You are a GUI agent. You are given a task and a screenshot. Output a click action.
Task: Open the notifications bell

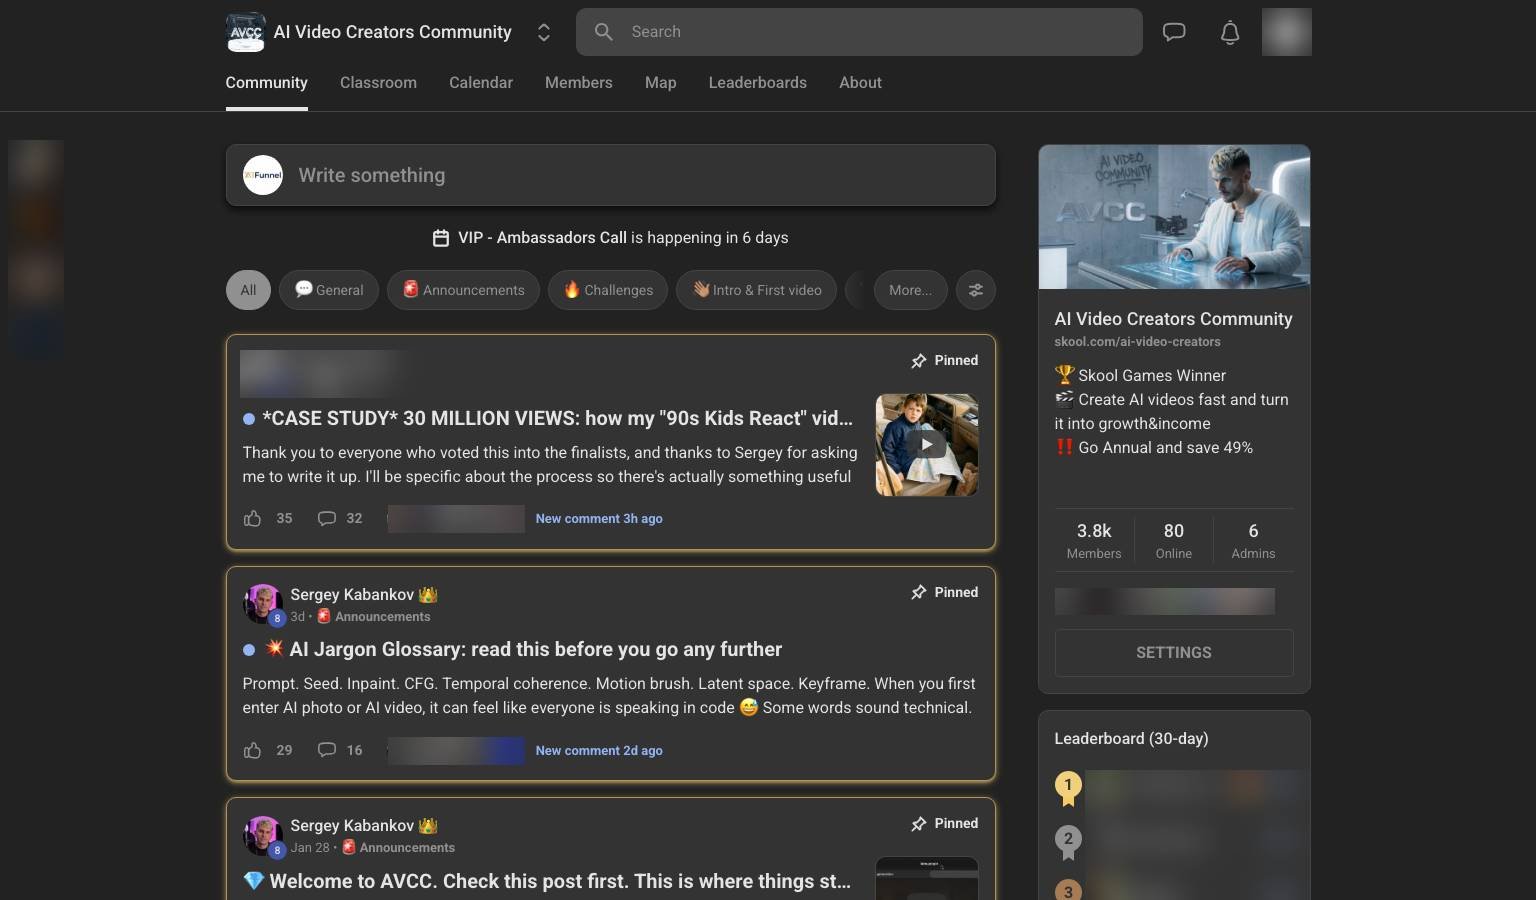coord(1230,32)
